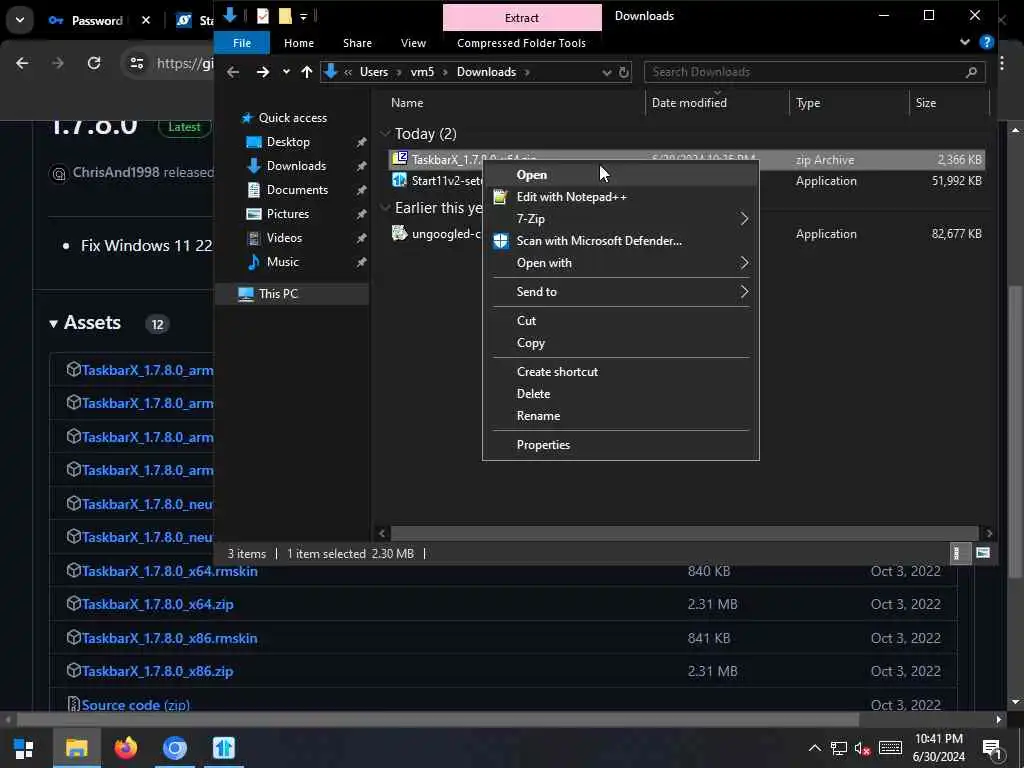Screen dimensions: 1024x768
Task: Switch to the View ribbon tab
Action: pyautogui.click(x=413, y=43)
